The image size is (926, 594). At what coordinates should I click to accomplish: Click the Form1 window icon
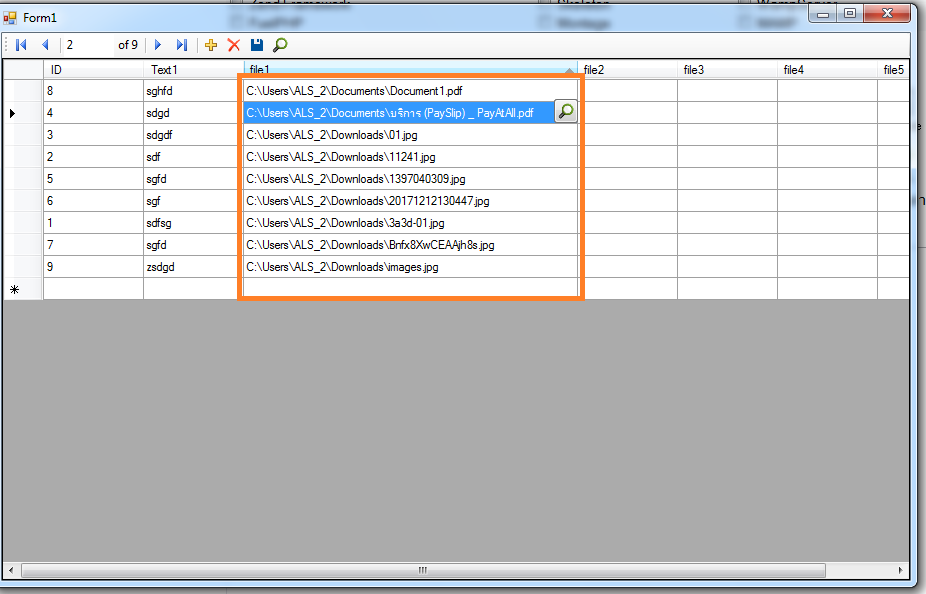pyautogui.click(x=9, y=18)
